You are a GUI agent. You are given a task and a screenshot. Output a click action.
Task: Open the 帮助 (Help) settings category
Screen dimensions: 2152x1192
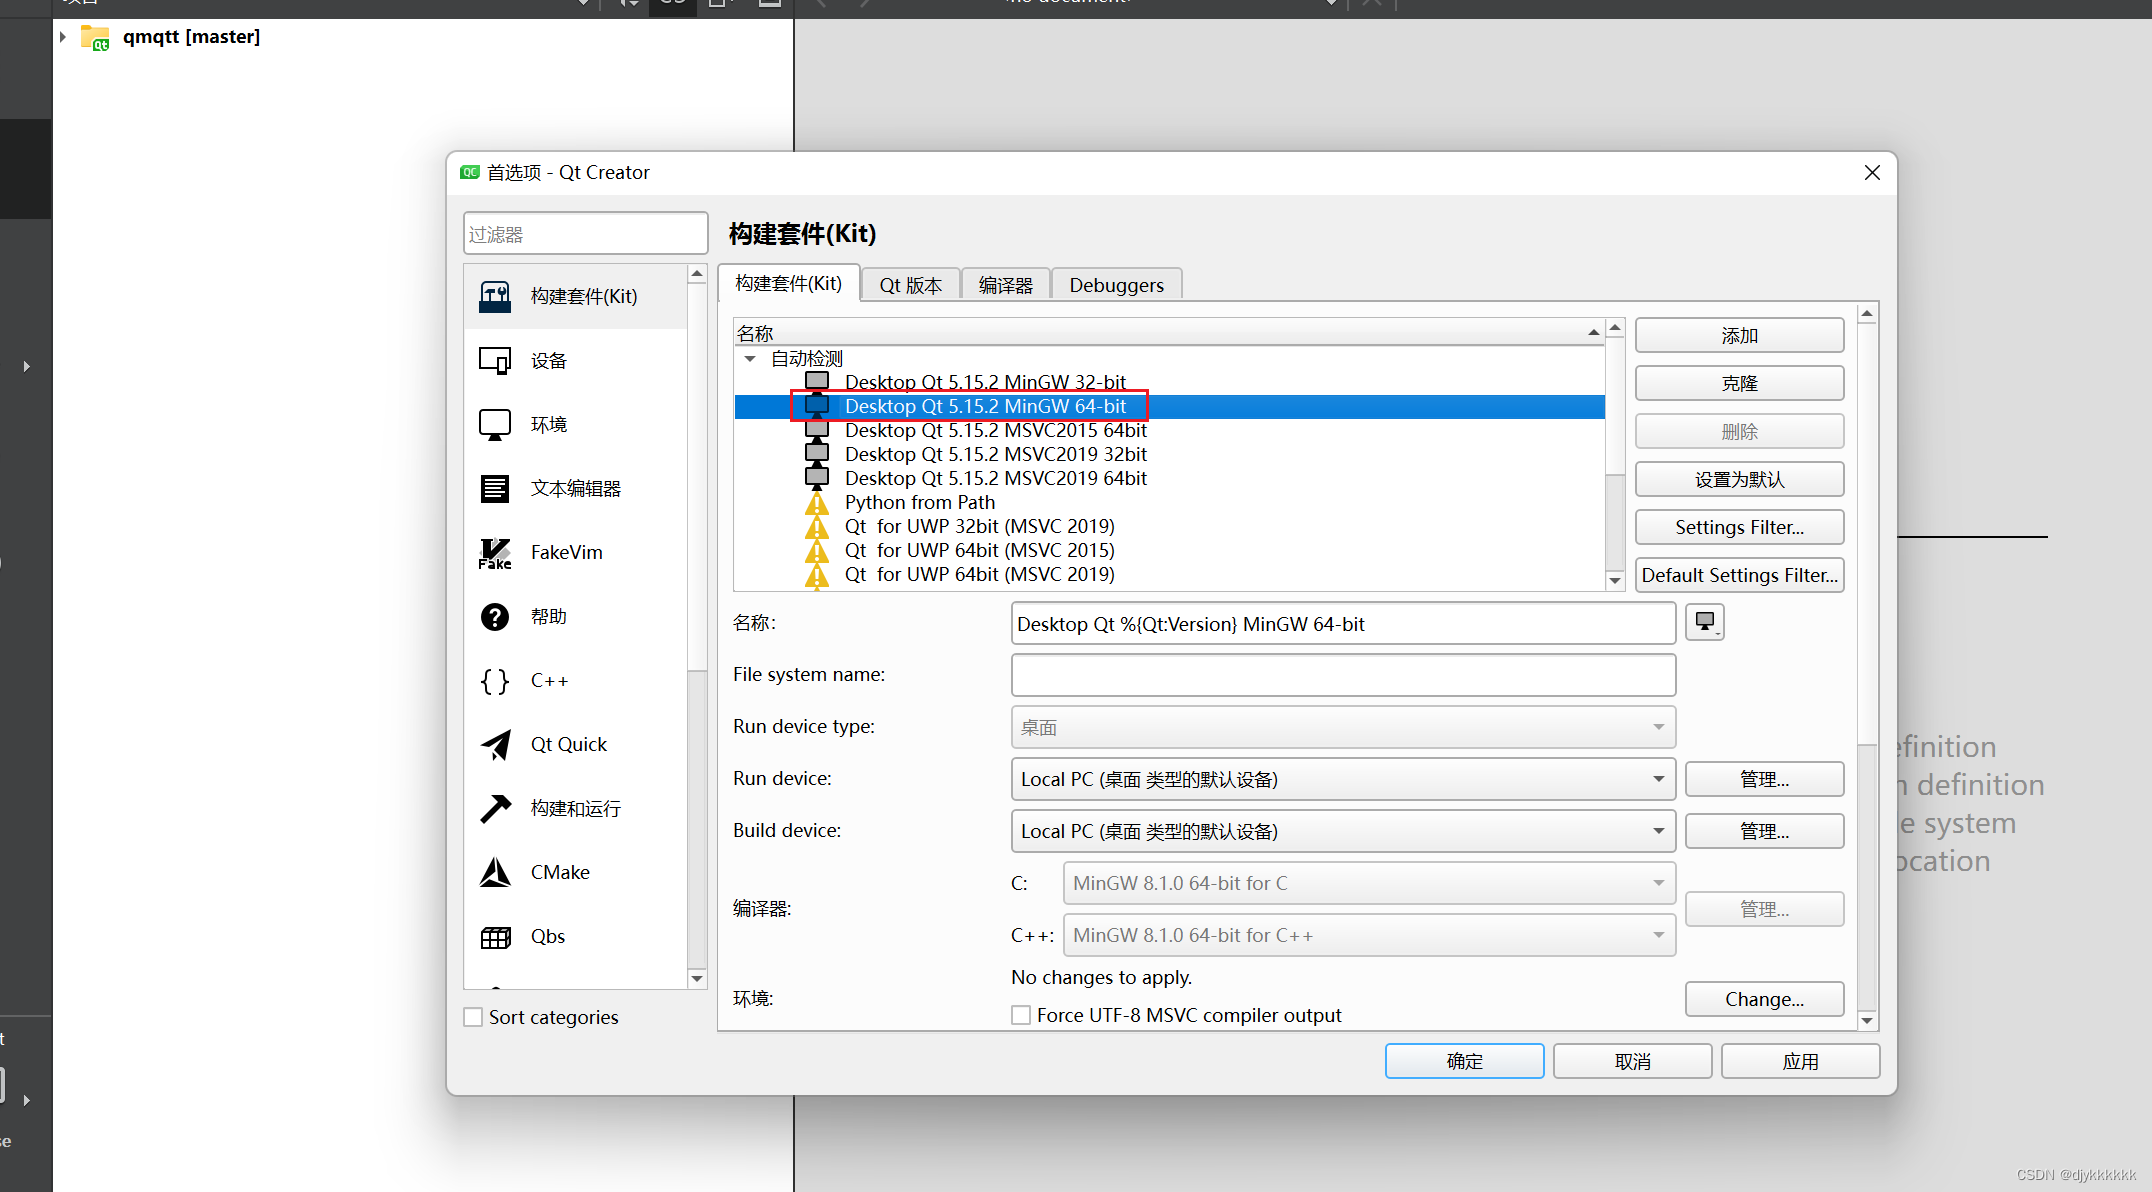point(548,616)
